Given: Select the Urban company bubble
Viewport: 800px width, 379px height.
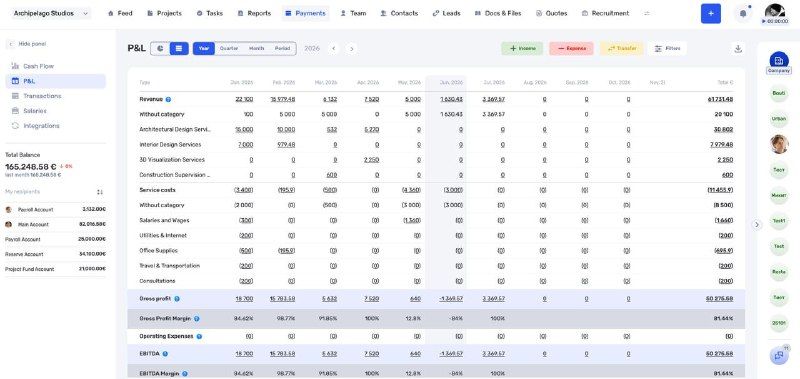Looking at the screenshot, I should tap(779, 119).
